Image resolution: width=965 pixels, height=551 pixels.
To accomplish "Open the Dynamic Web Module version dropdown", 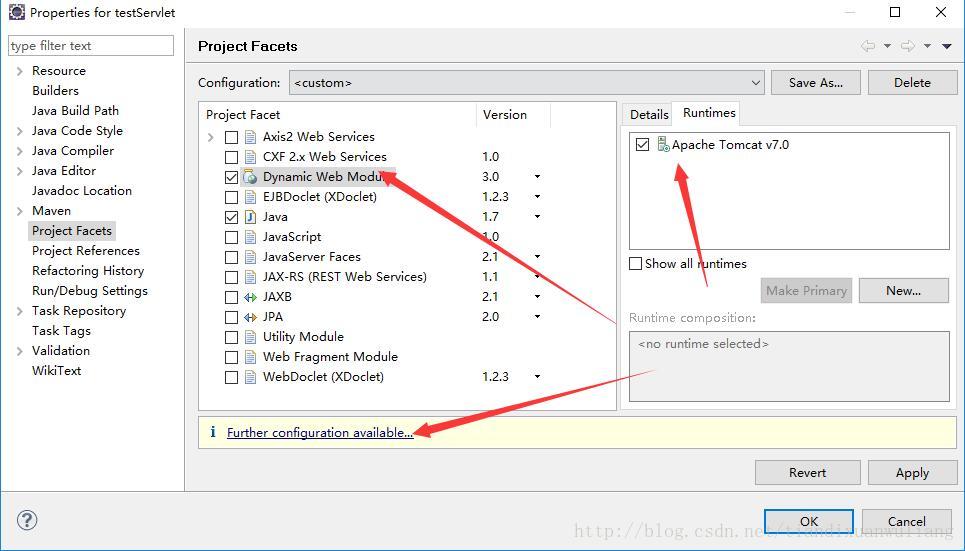I will (537, 177).
